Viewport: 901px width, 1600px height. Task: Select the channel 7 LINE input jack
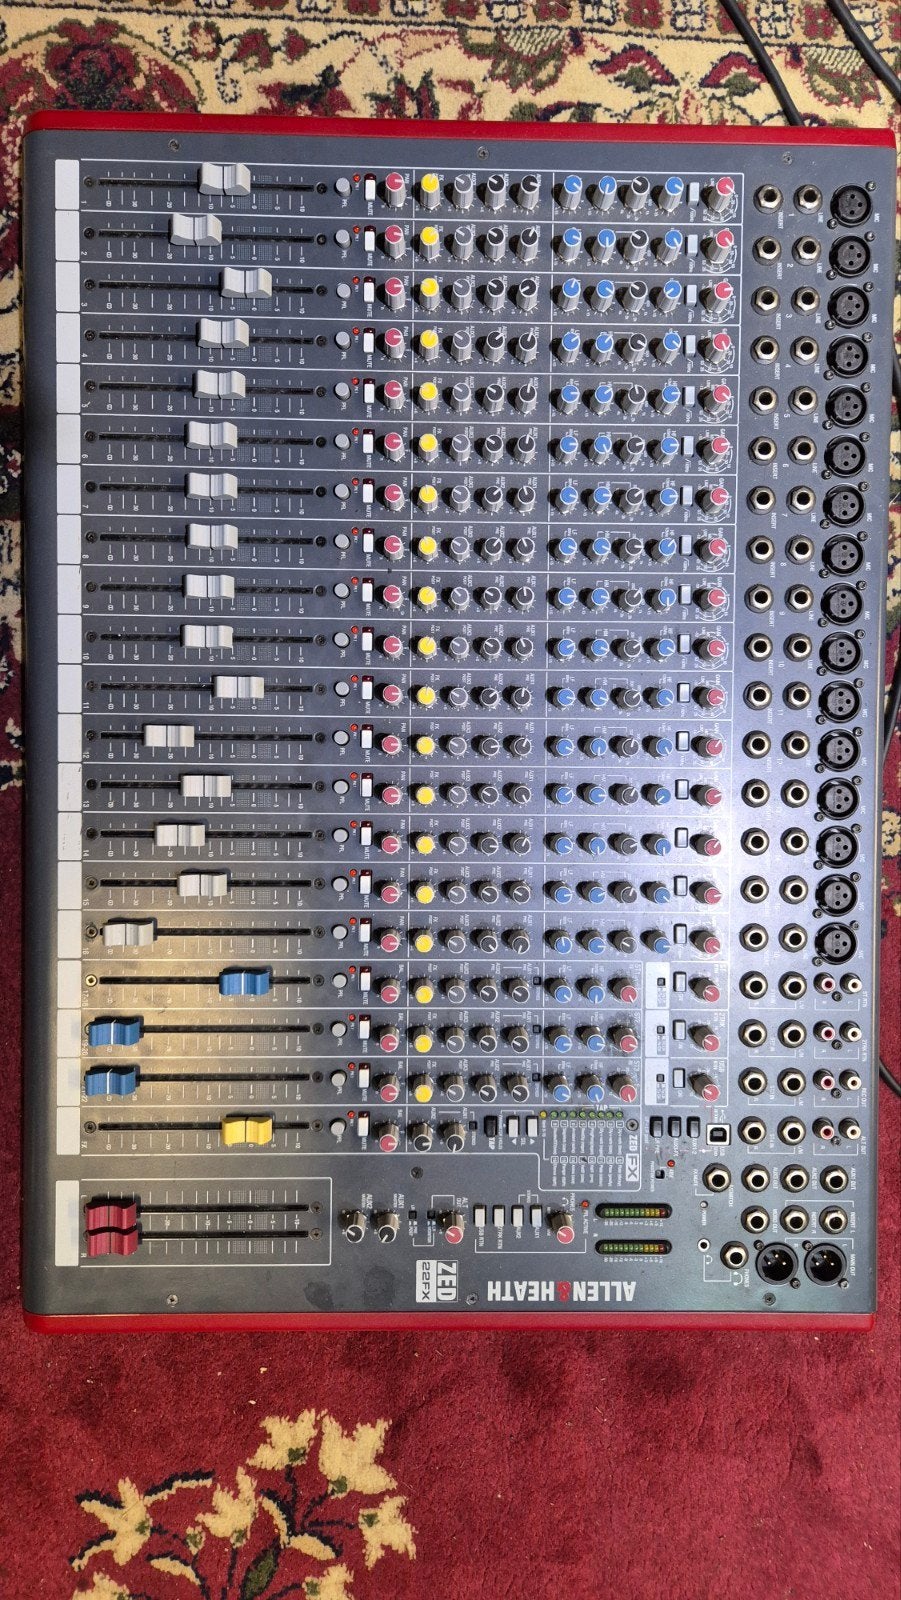[801, 498]
